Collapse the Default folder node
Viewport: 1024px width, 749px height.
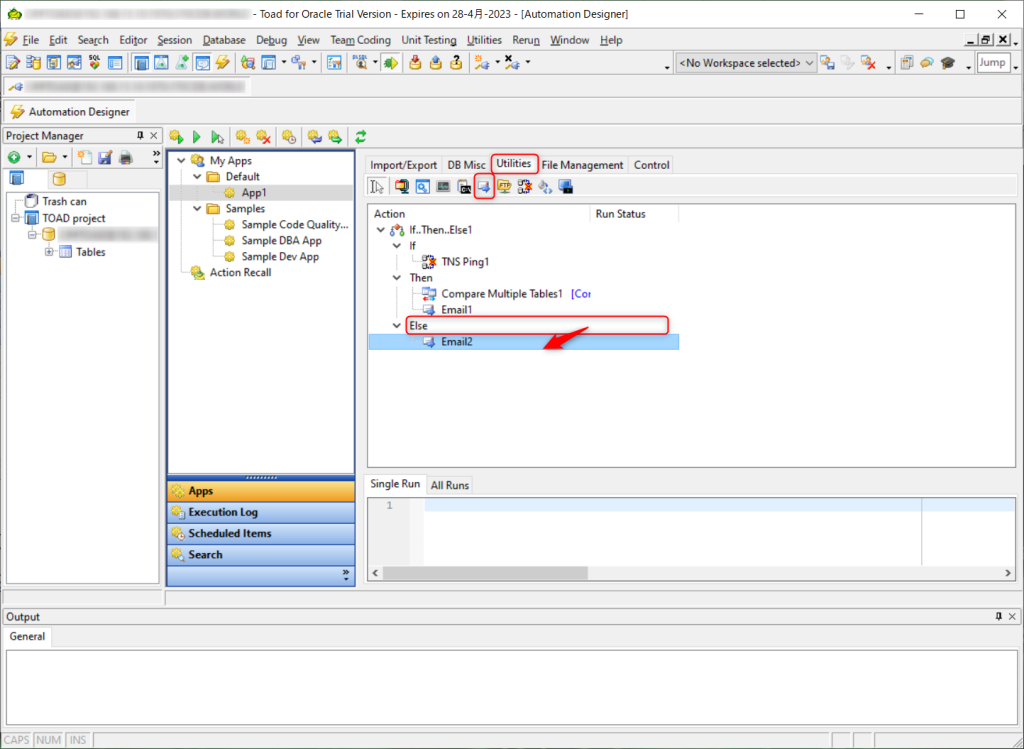(x=197, y=177)
